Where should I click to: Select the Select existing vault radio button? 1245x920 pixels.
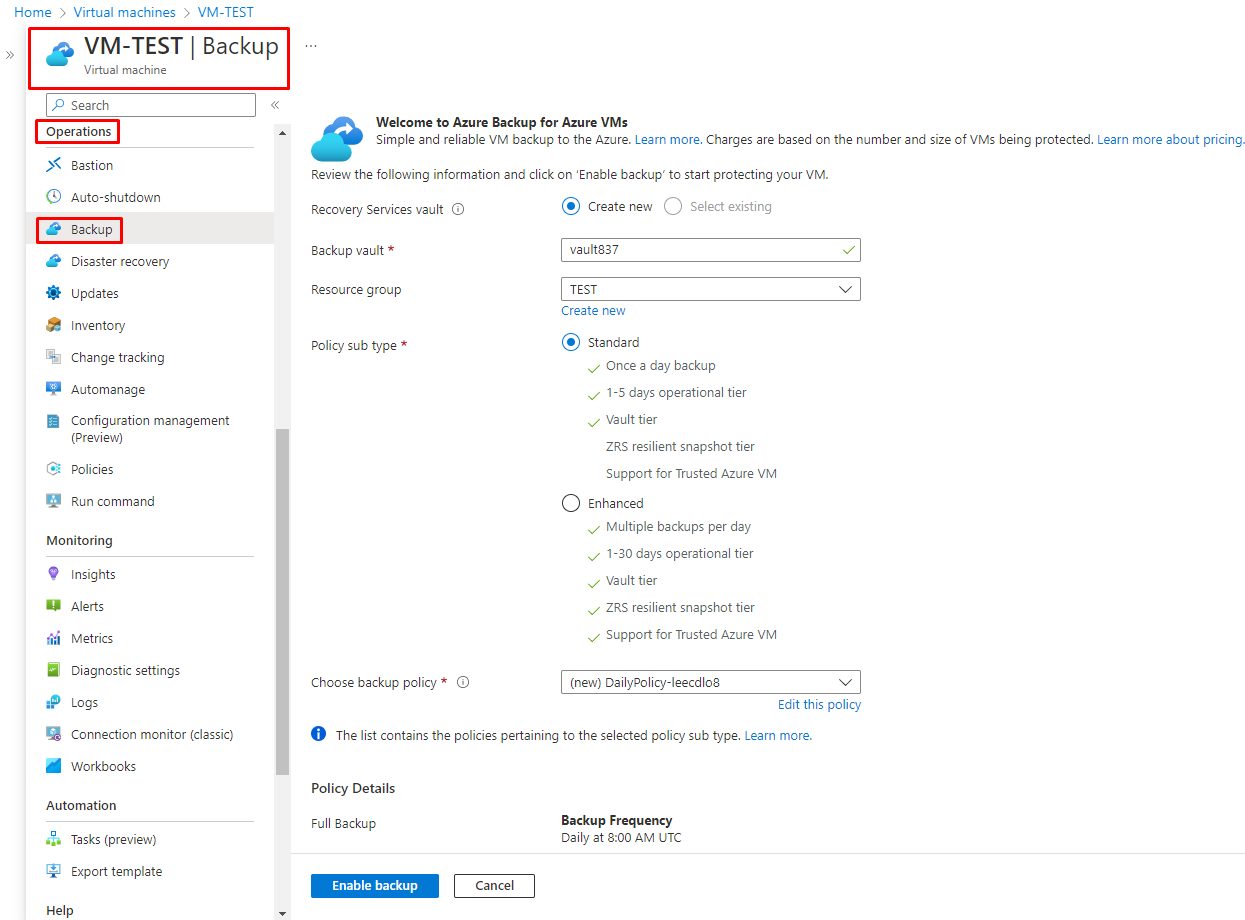(x=673, y=207)
